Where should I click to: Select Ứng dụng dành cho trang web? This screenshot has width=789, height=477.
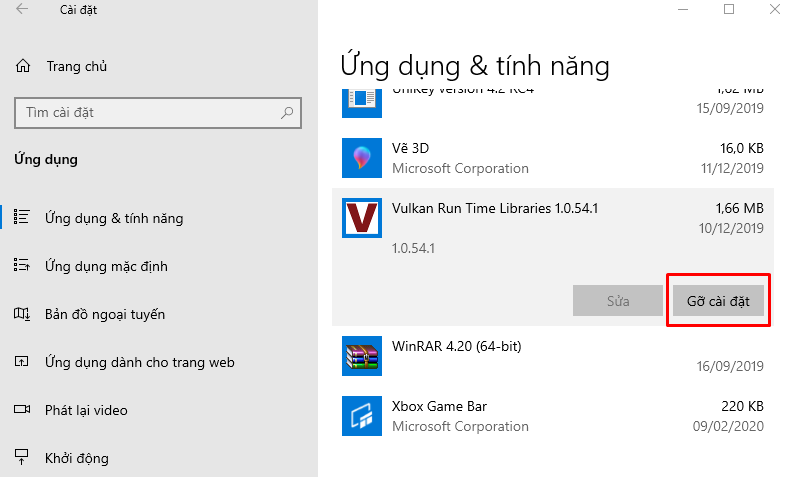coord(139,362)
